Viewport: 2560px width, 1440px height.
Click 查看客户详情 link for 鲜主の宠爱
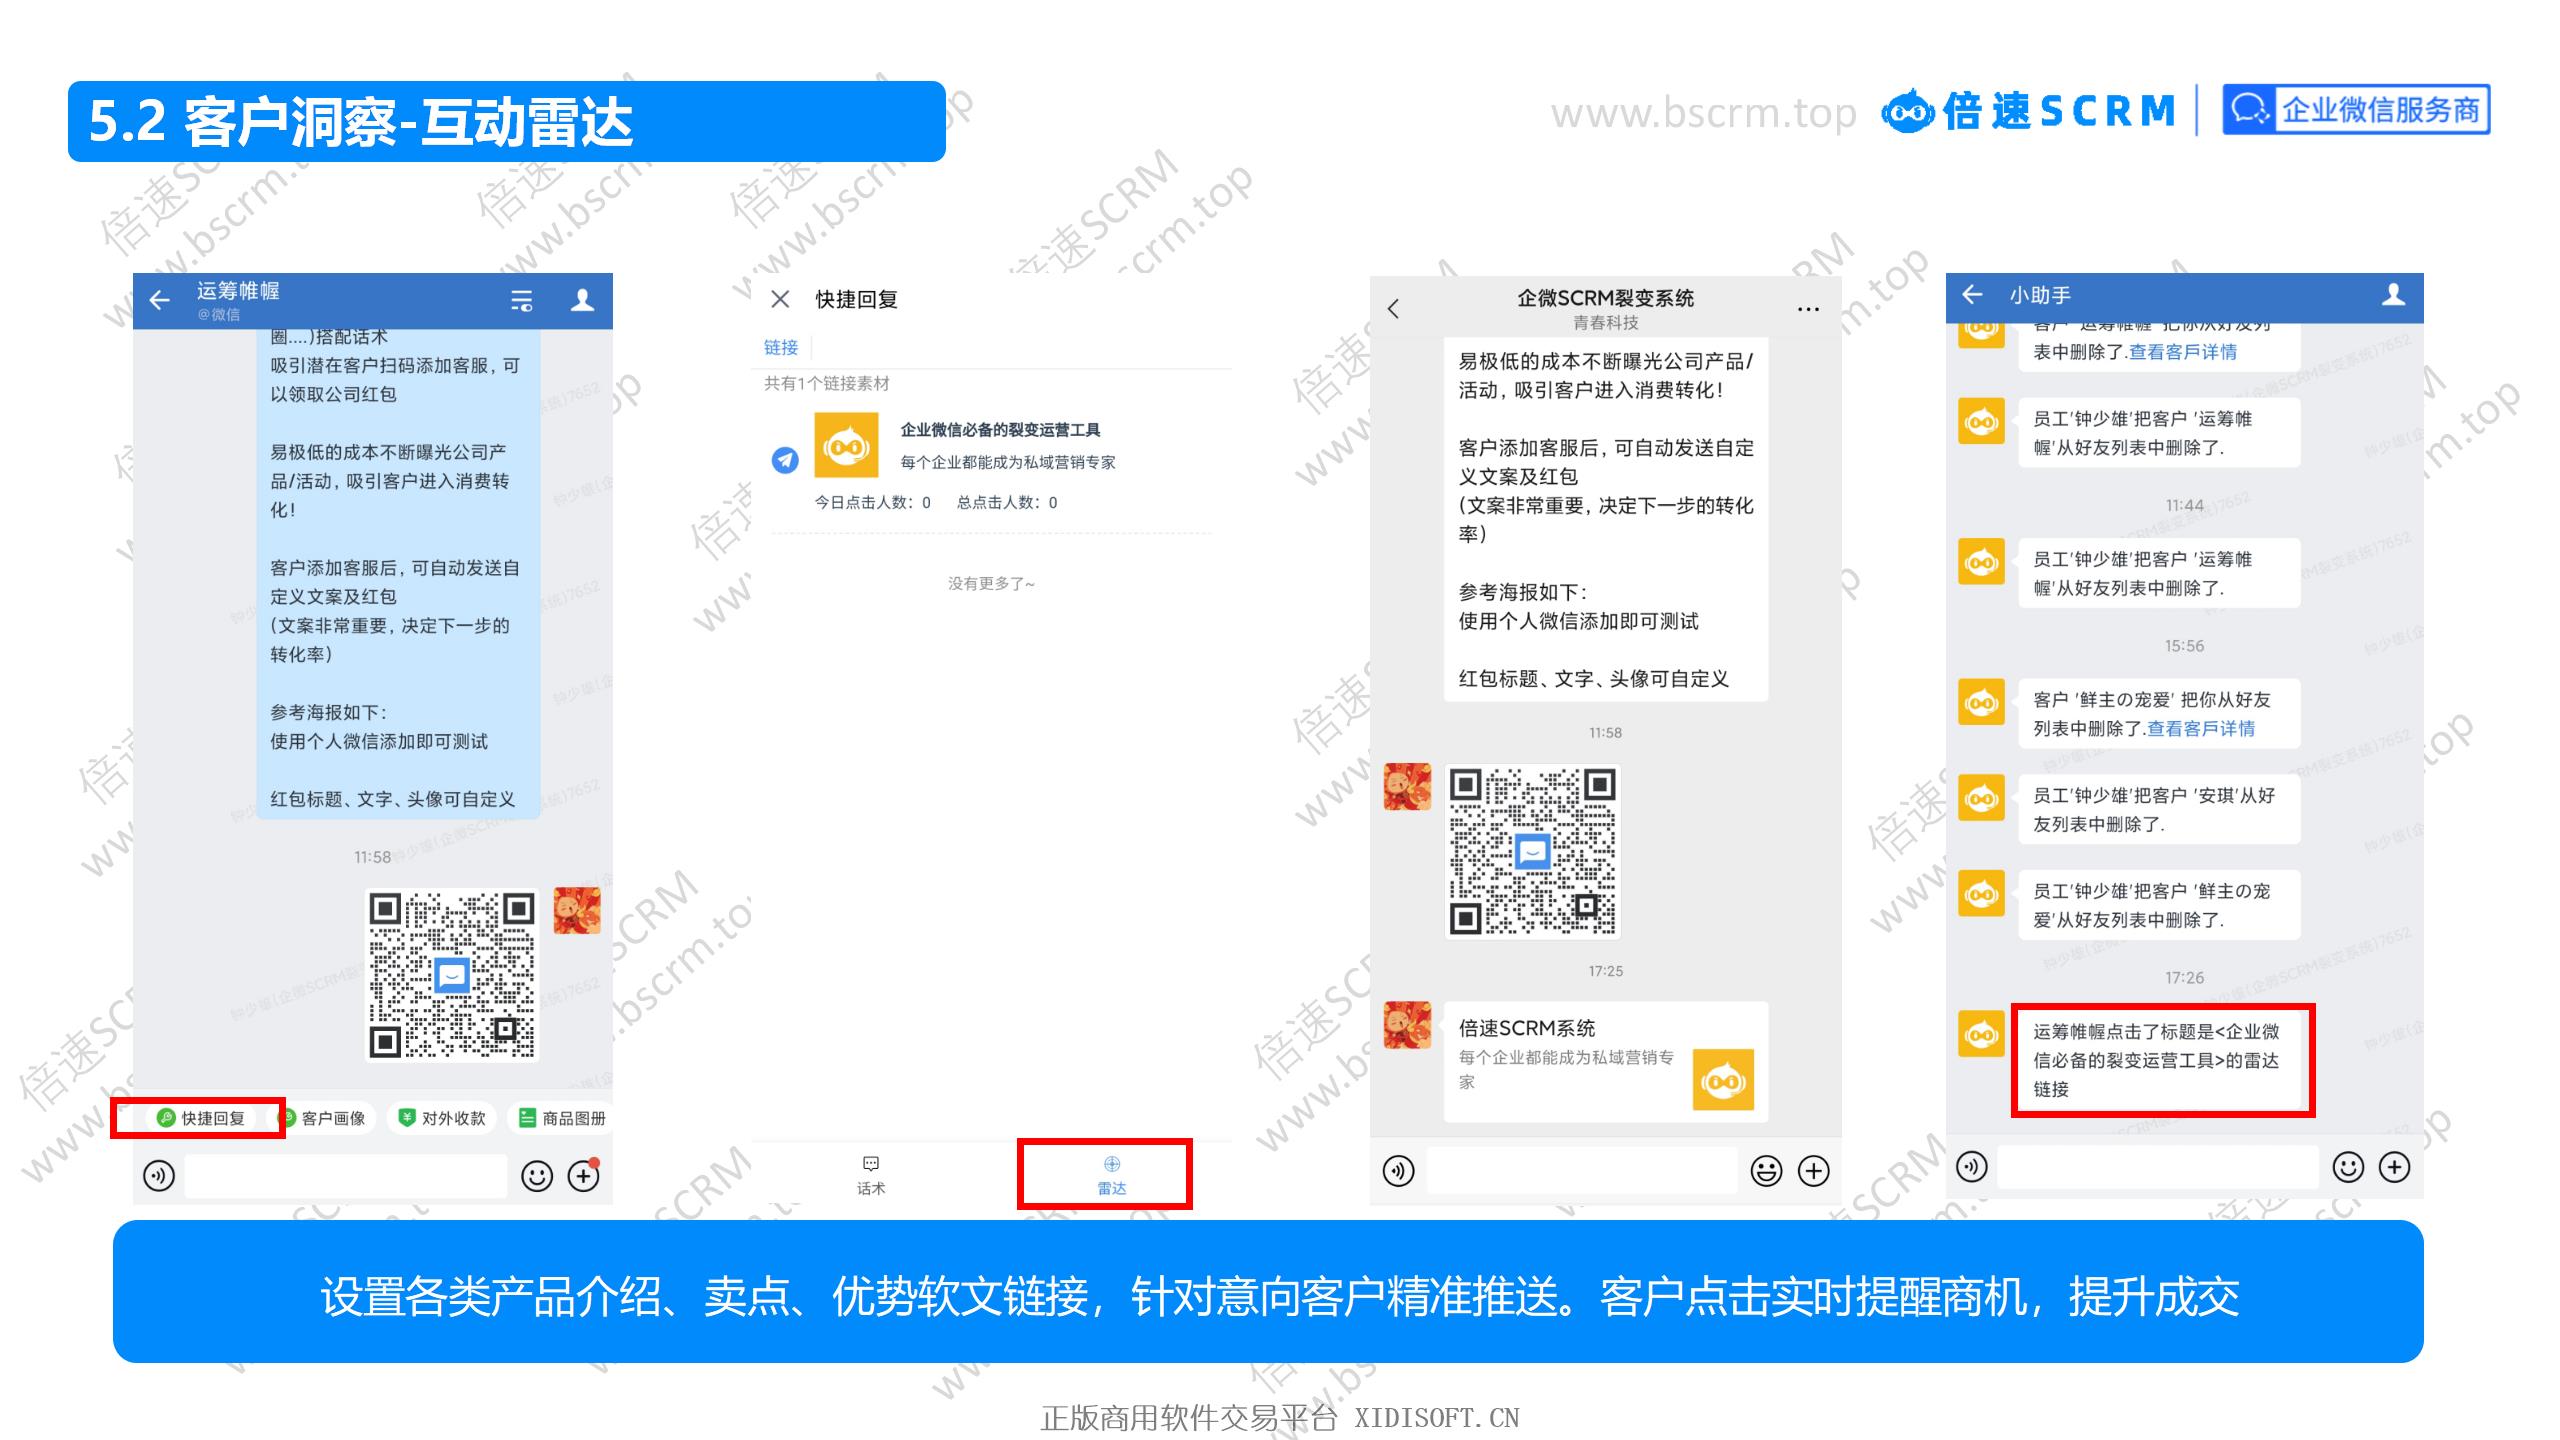[x=2201, y=728]
